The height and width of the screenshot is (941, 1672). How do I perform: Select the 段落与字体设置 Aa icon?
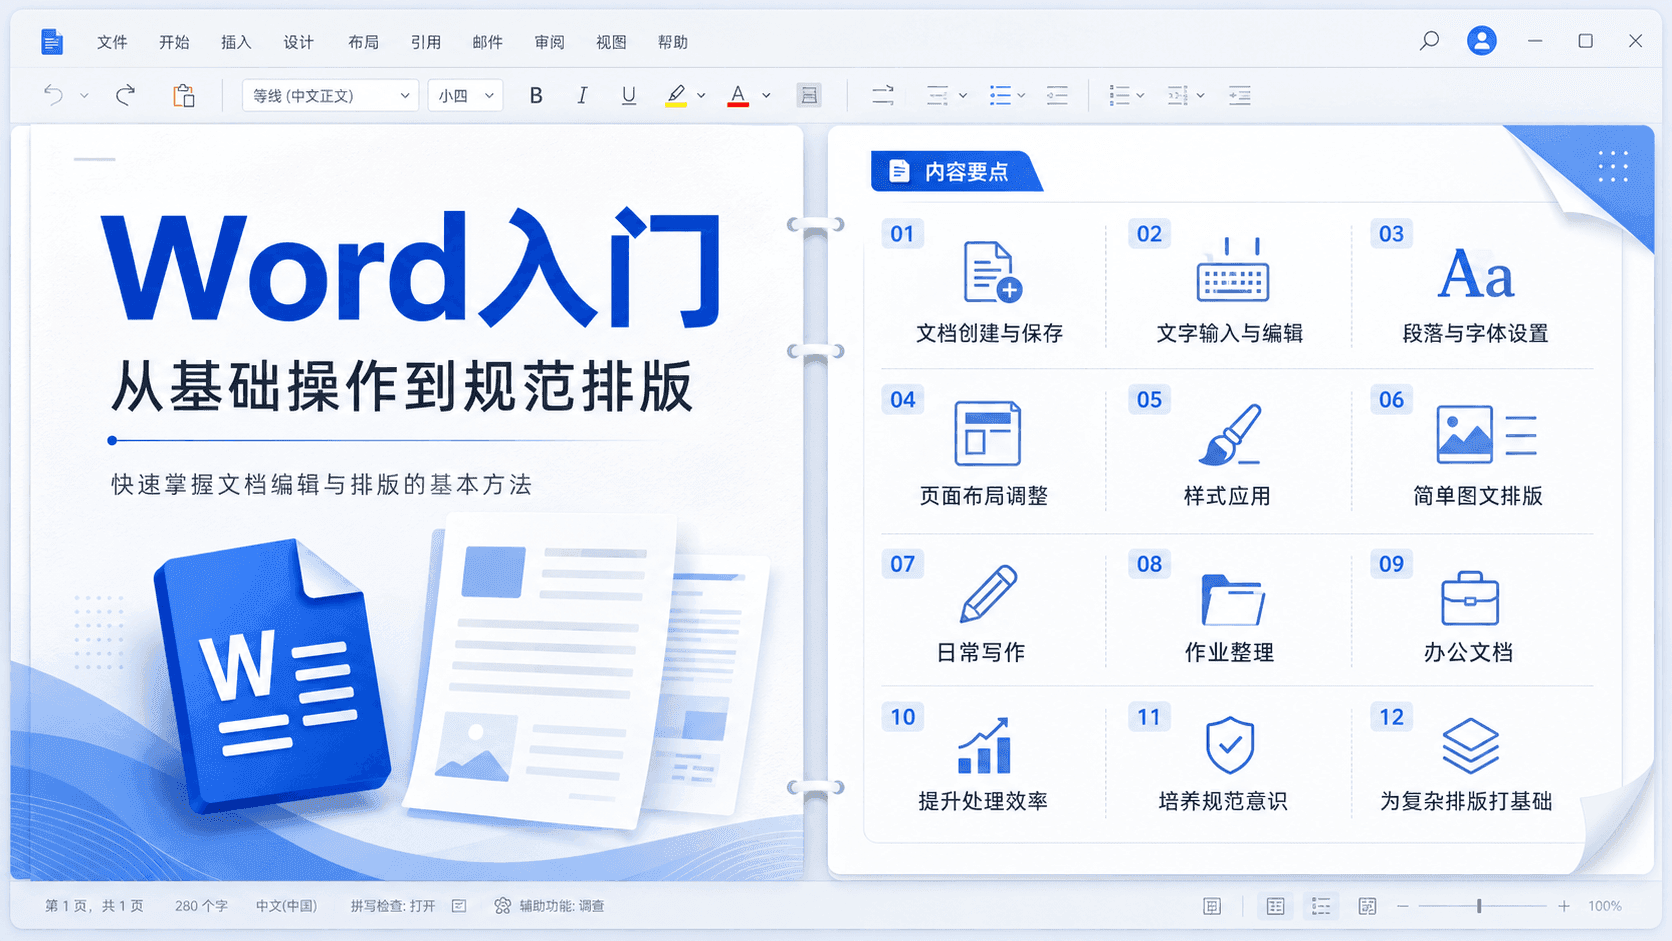pos(1476,274)
